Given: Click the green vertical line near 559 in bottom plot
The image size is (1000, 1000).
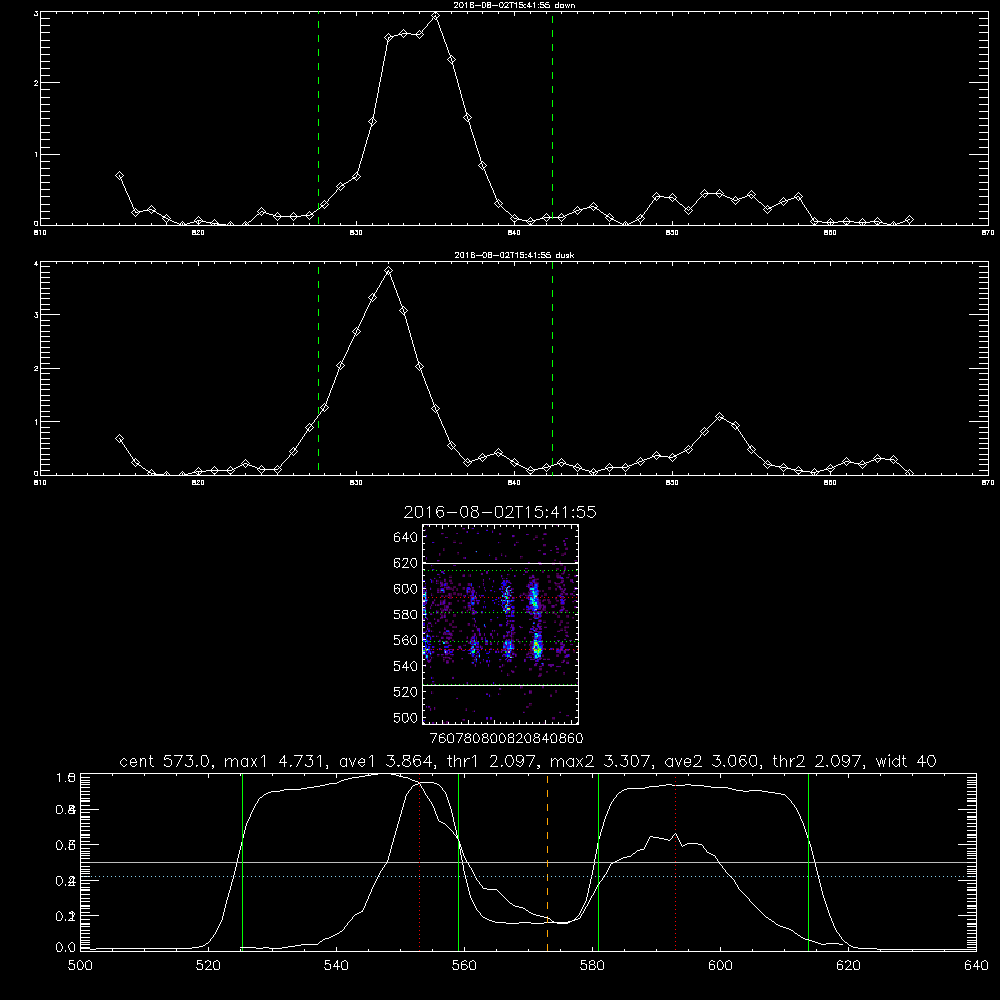Looking at the screenshot, I should click(x=459, y=861).
